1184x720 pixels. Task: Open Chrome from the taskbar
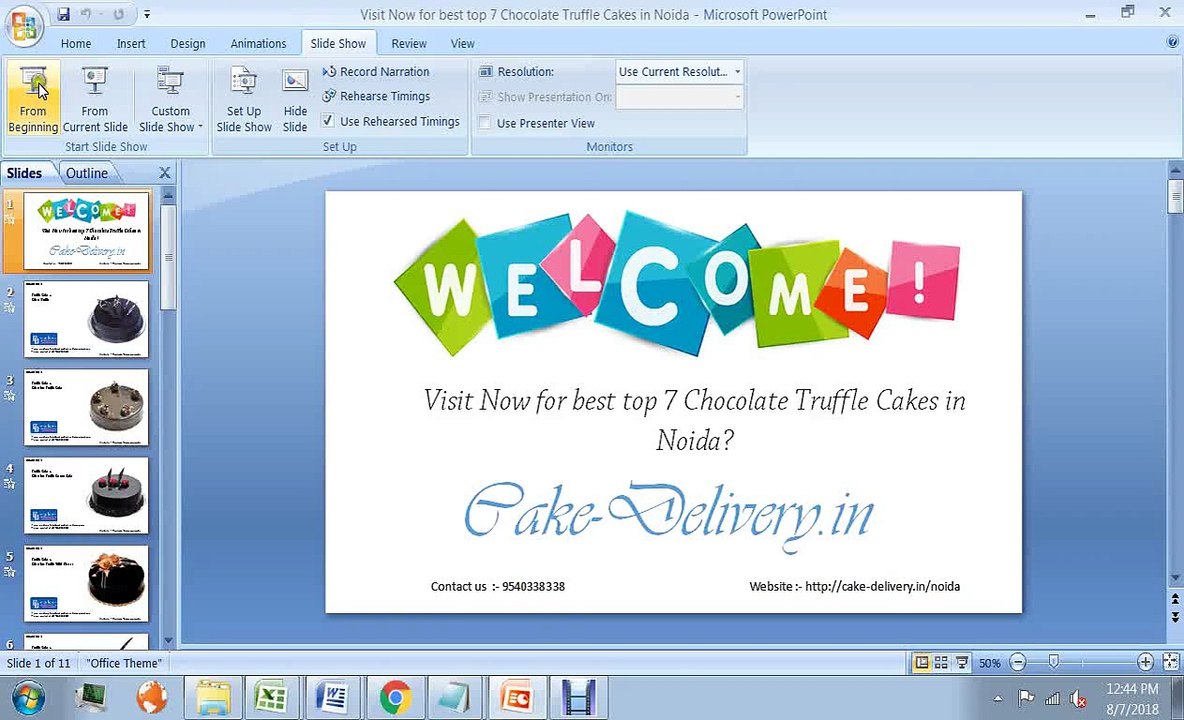pos(394,697)
